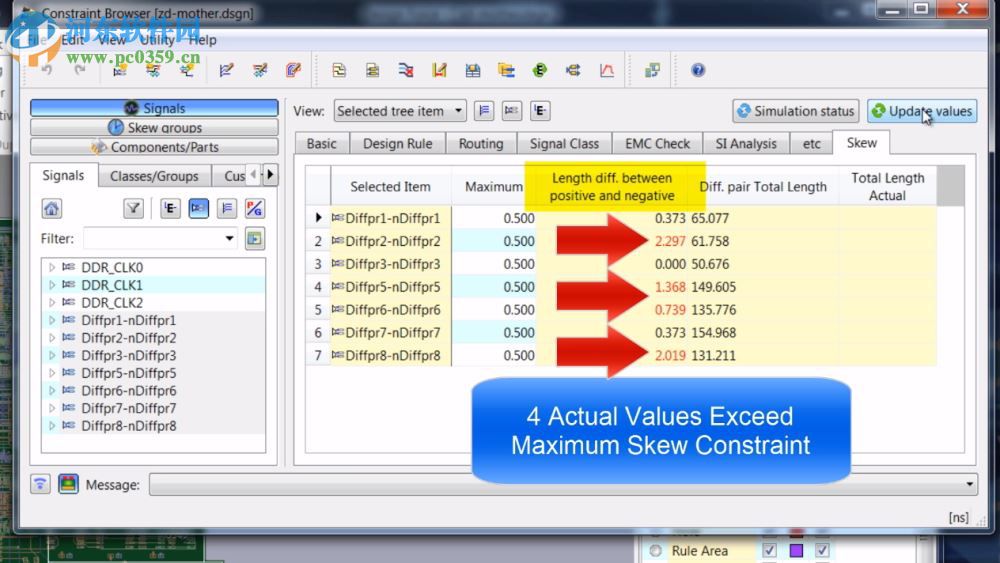This screenshot has width=1000, height=563.
Task: Click the blue branching net icon beside green E
Action: click(x=573, y=69)
